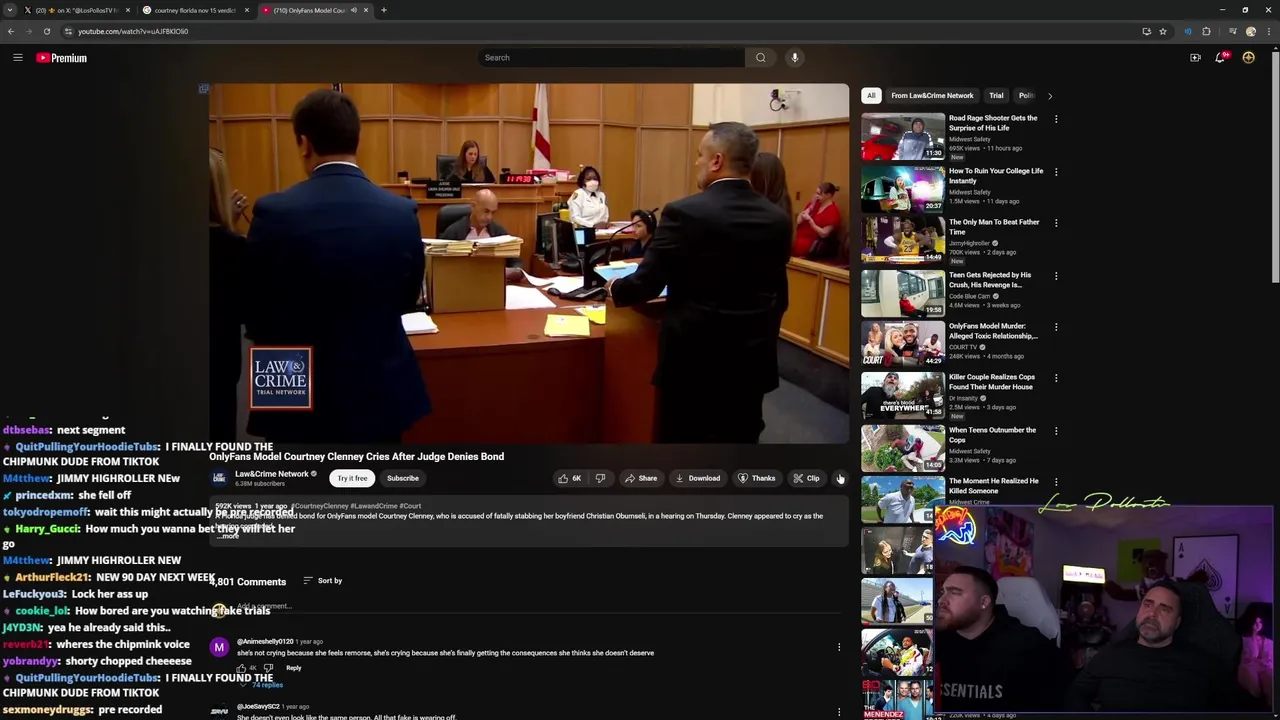Go to YouTube Premium home logo
Viewport: 1280px width, 720px height.
click(x=62, y=58)
